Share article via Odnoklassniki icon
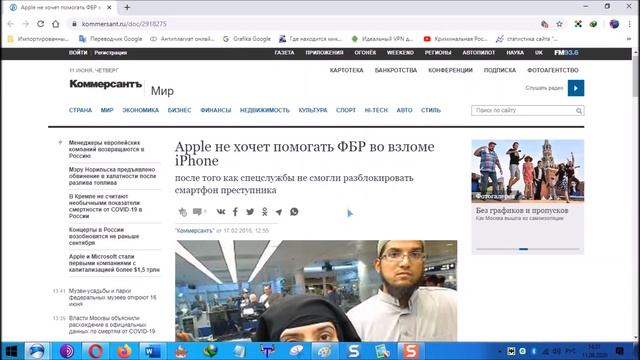 click(264, 211)
